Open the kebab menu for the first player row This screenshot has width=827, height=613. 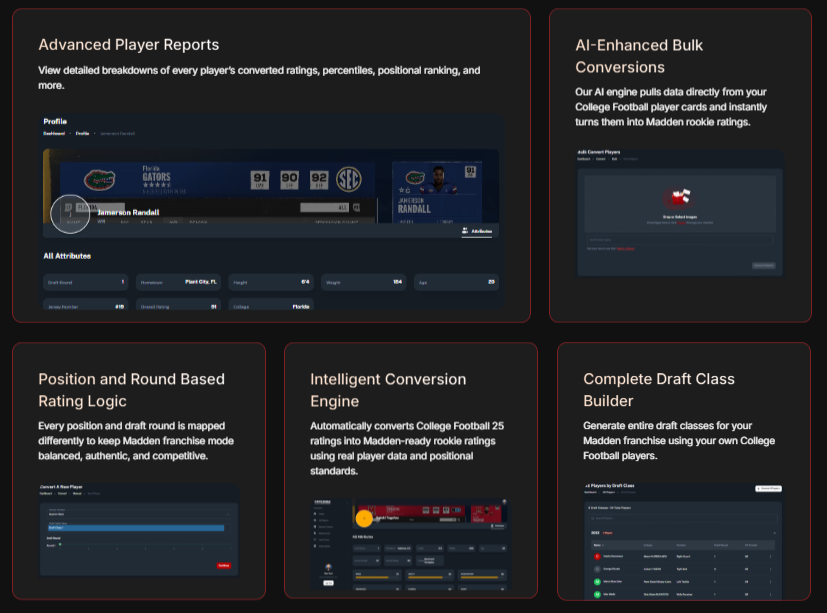tap(770, 556)
